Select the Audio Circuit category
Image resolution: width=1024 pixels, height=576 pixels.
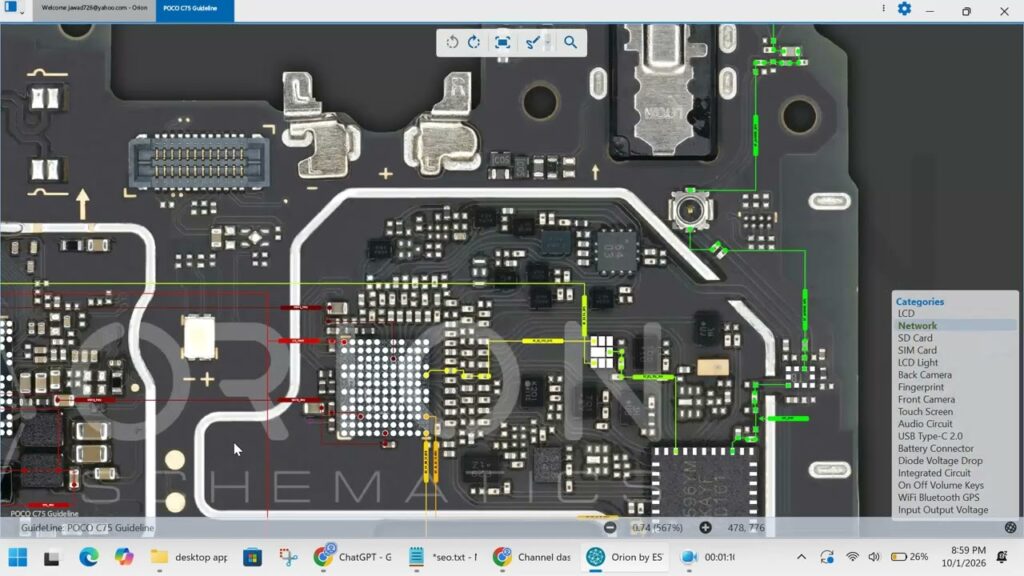pyautogui.click(x=925, y=424)
